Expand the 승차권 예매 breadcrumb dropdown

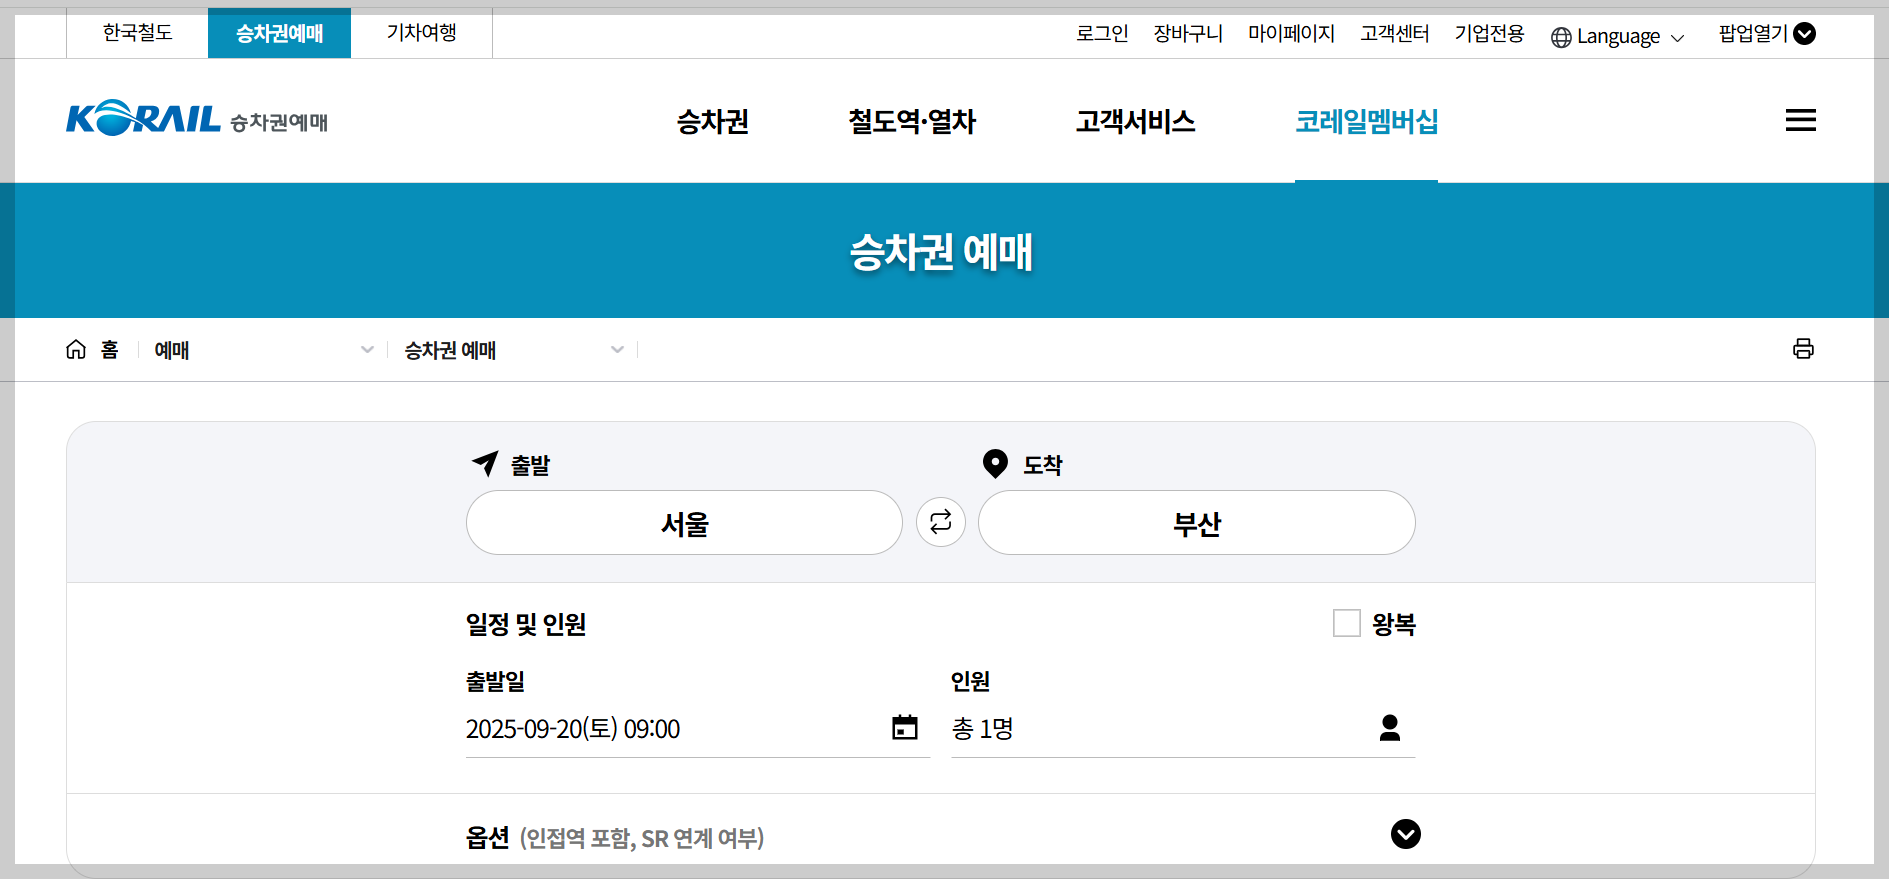click(x=514, y=350)
